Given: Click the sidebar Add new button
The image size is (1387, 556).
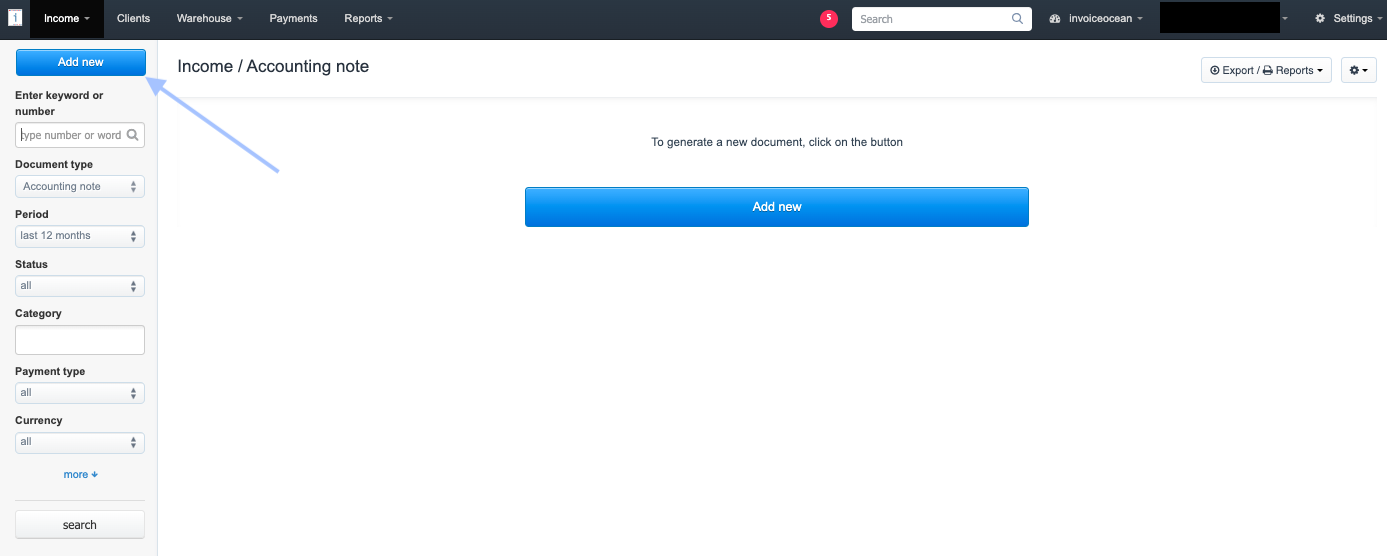Looking at the screenshot, I should [x=81, y=62].
